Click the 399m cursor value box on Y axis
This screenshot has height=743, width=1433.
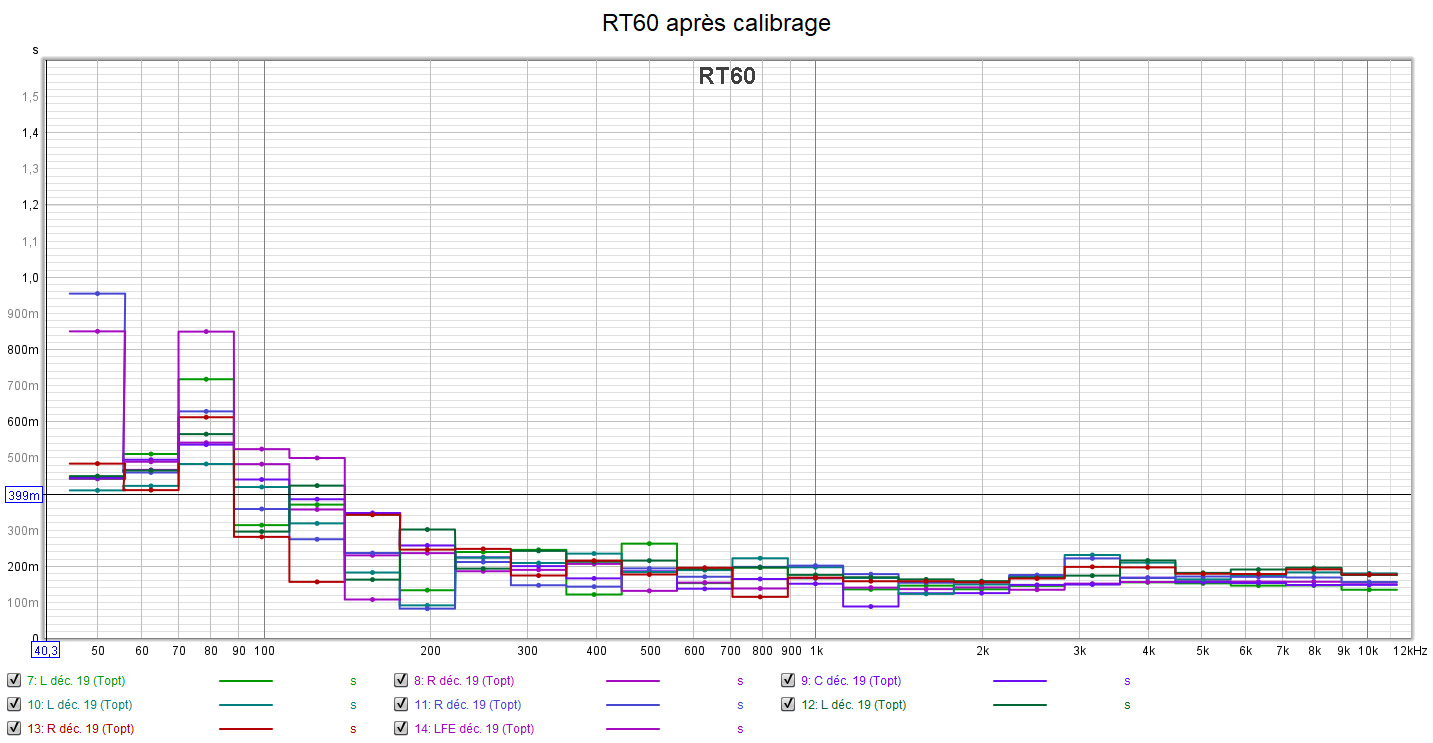(22, 495)
